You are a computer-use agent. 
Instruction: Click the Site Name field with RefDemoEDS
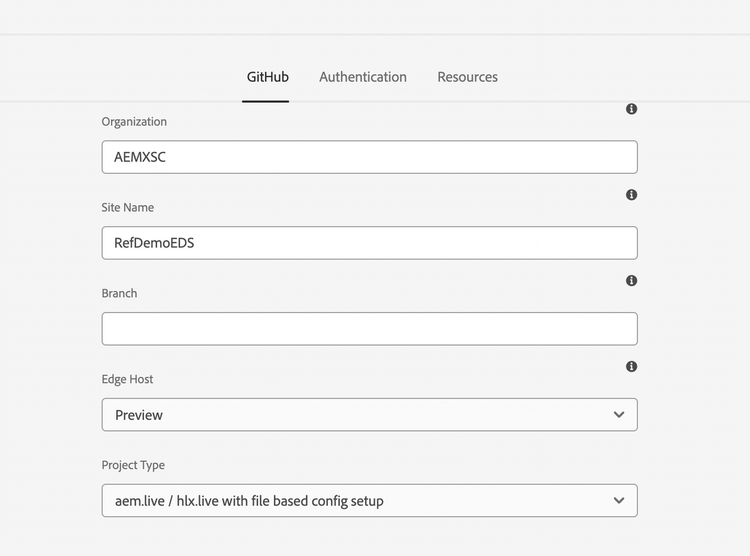click(x=369, y=243)
